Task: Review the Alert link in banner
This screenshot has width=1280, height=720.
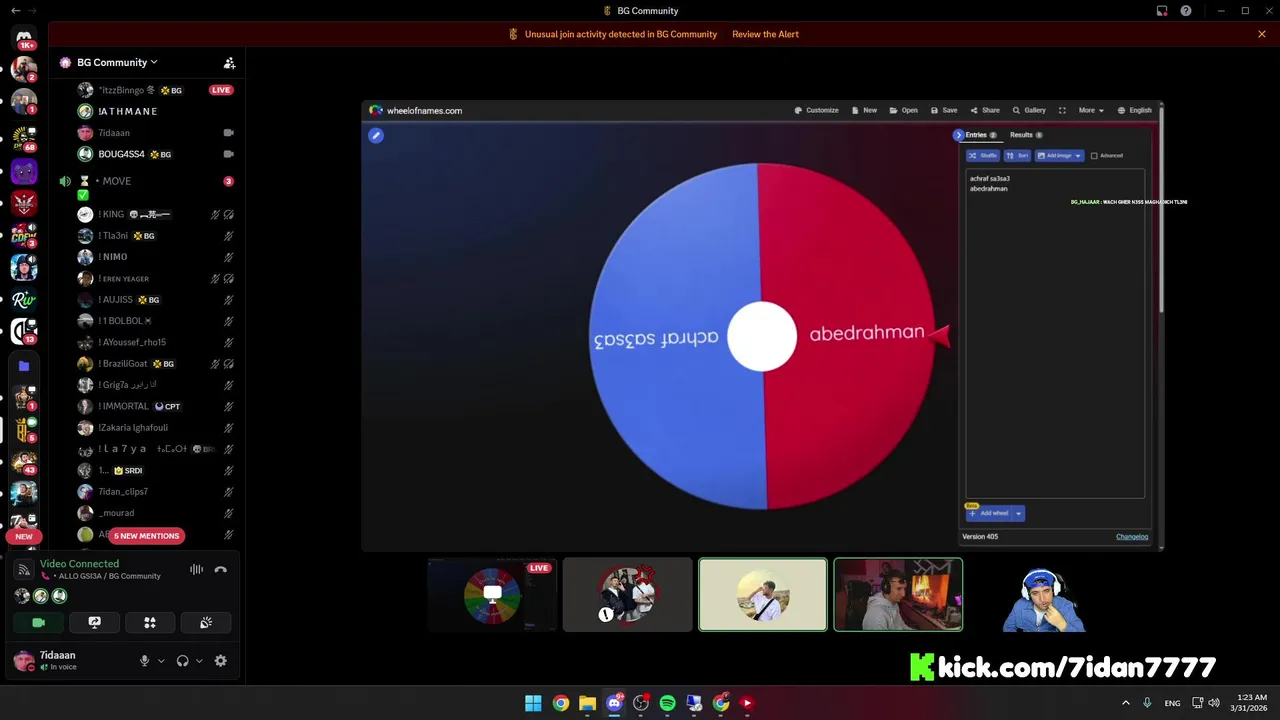Action: 765,34
